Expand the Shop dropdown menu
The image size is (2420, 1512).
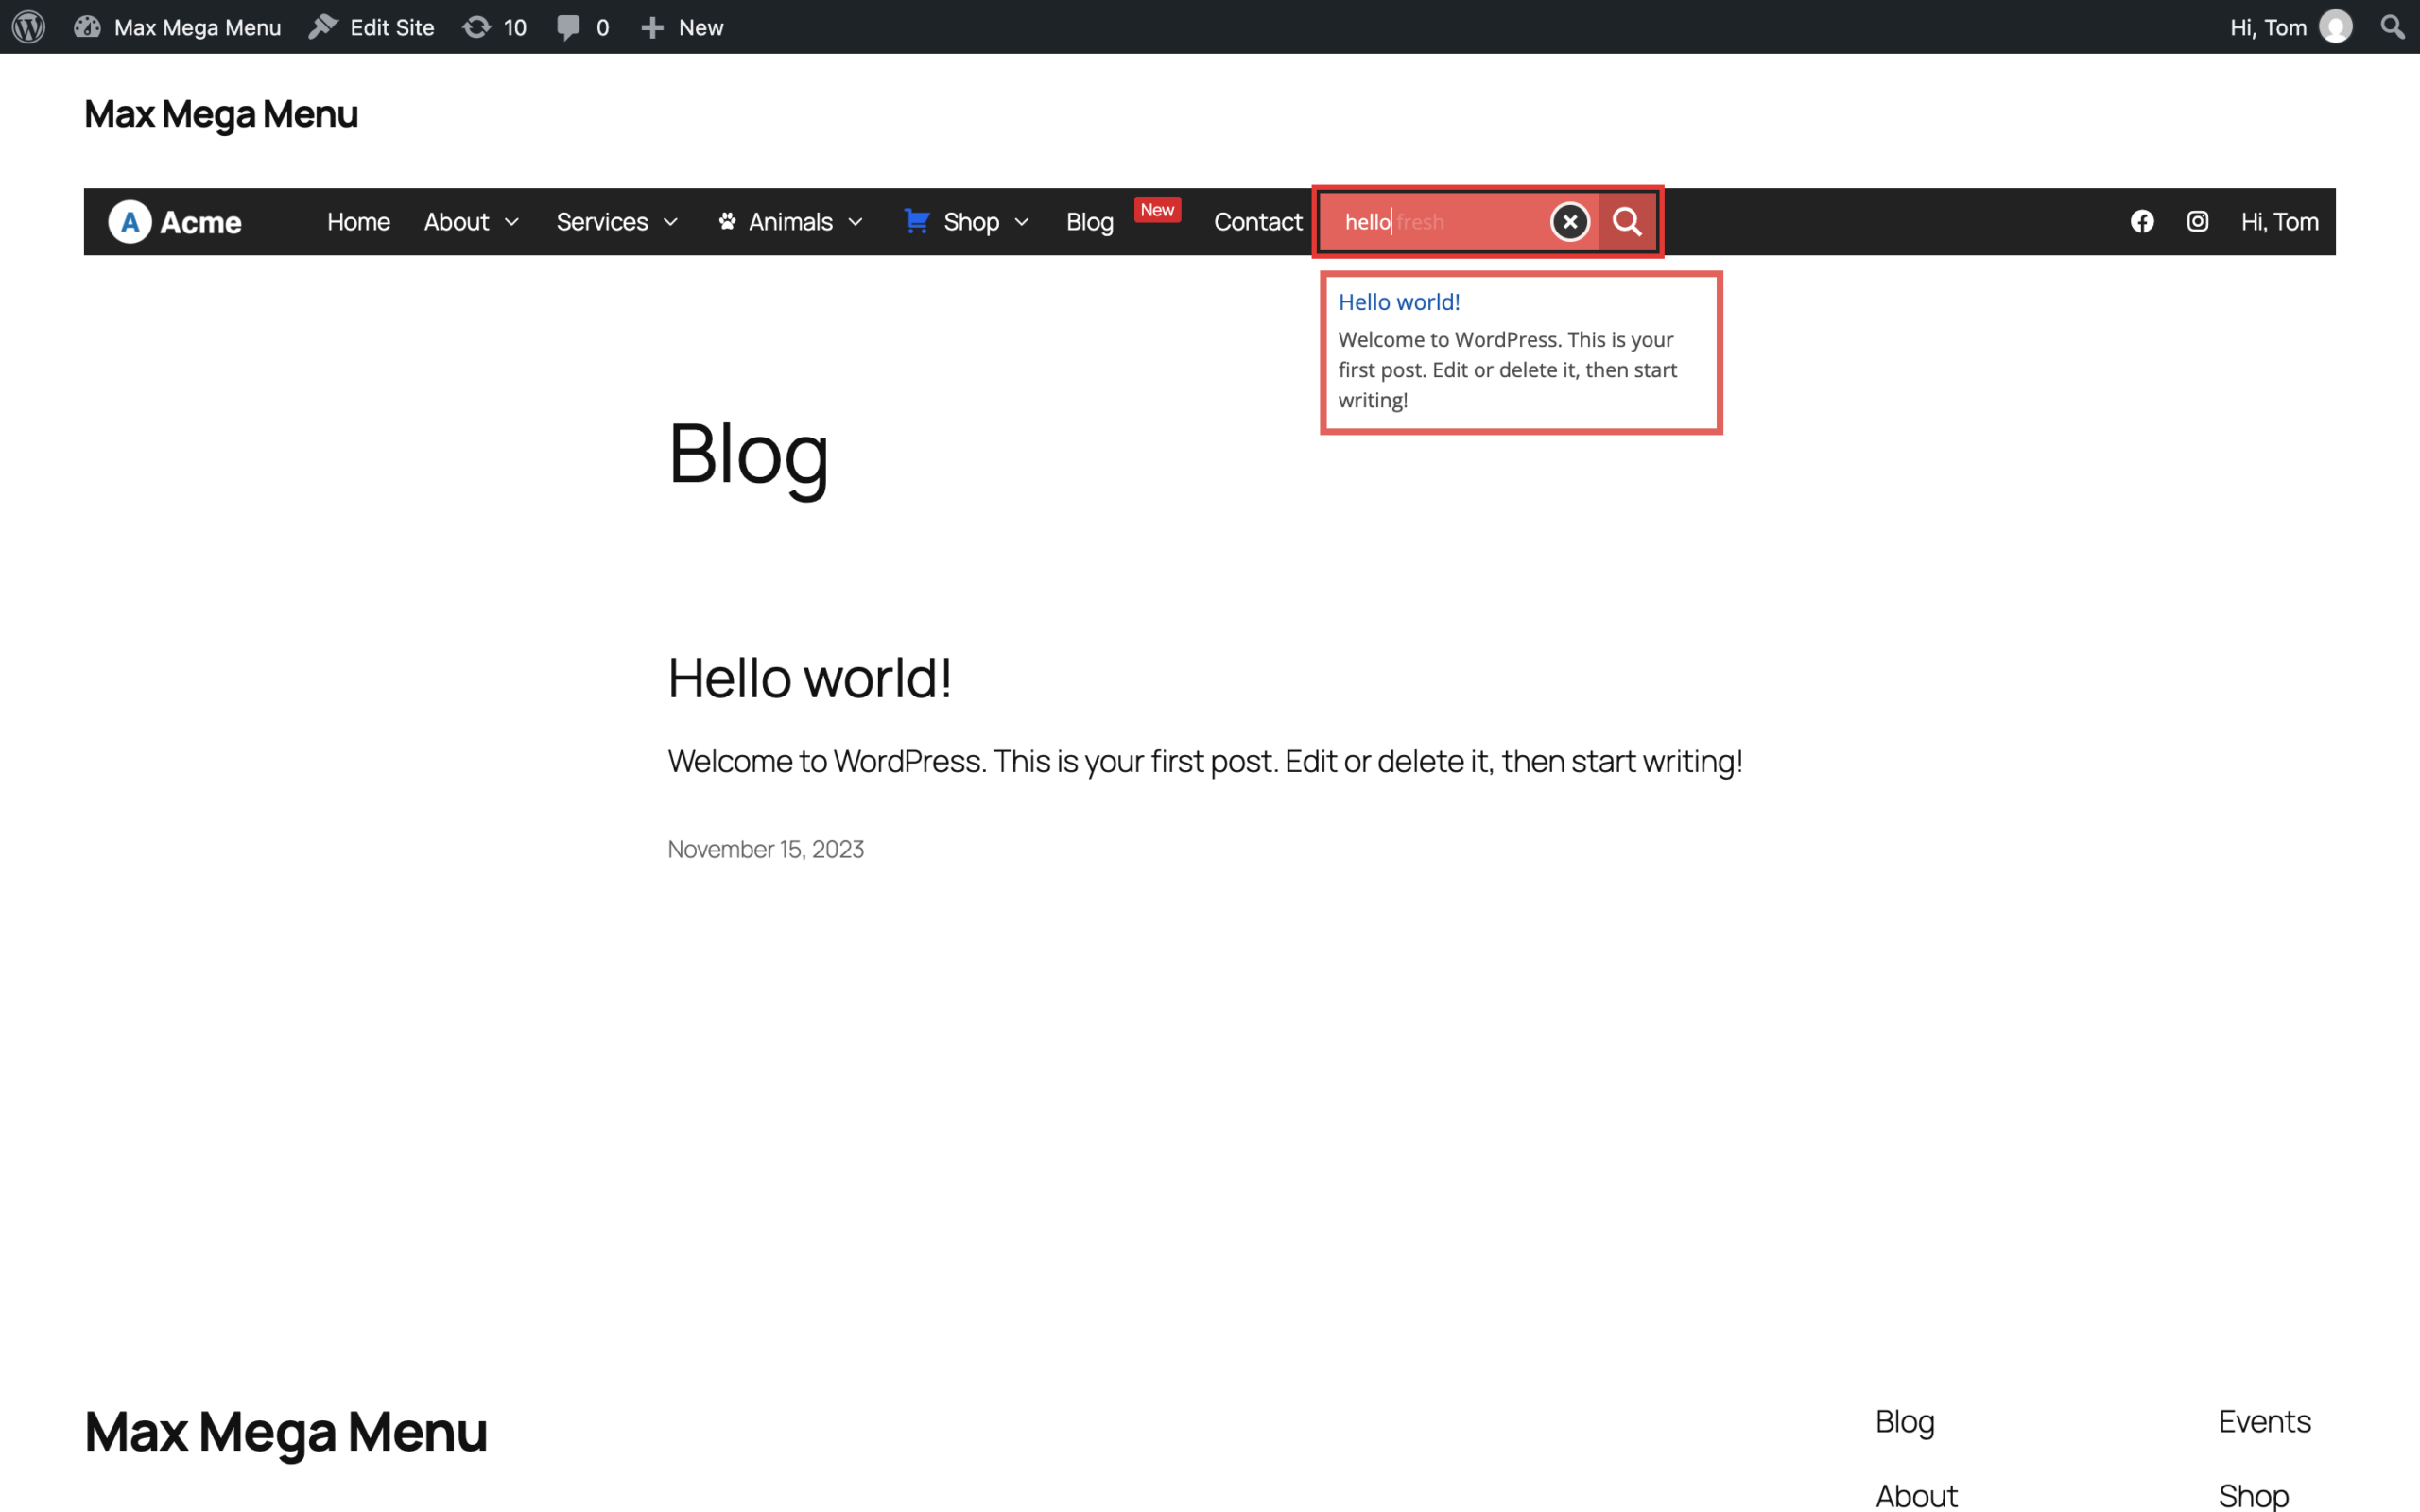pyautogui.click(x=966, y=222)
